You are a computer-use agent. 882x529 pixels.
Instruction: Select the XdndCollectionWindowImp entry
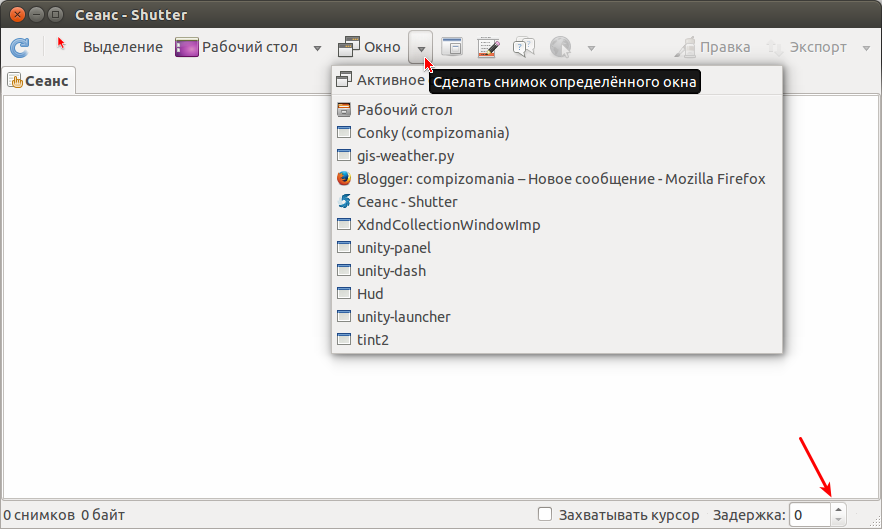(x=557, y=225)
